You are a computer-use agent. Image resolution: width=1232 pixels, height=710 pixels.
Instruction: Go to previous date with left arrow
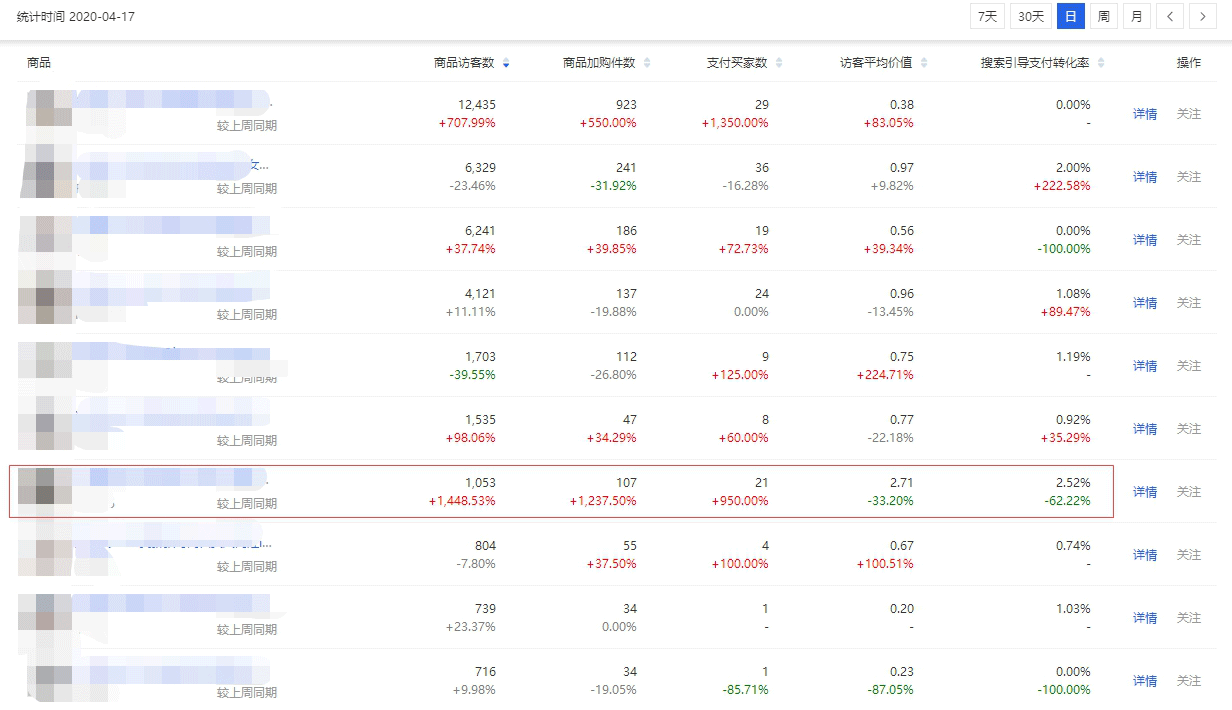[1169, 16]
